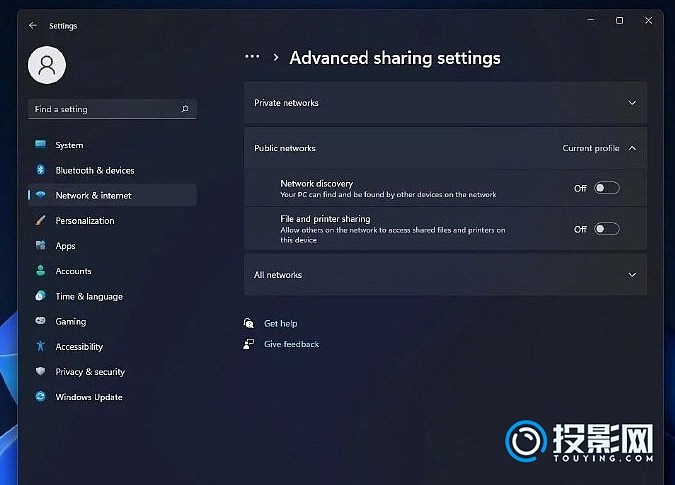The image size is (675, 485).
Task: Open Apps settings page
Action: (112, 246)
